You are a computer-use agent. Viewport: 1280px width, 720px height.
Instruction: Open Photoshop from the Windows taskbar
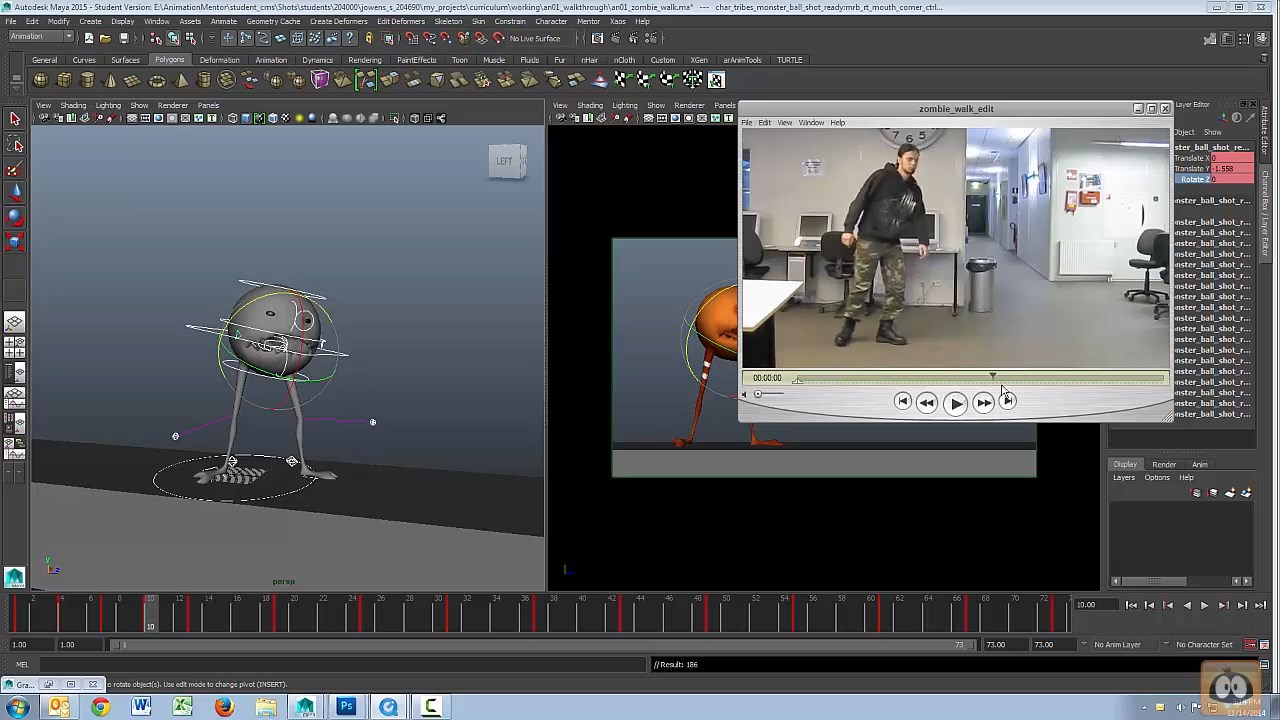pos(345,707)
